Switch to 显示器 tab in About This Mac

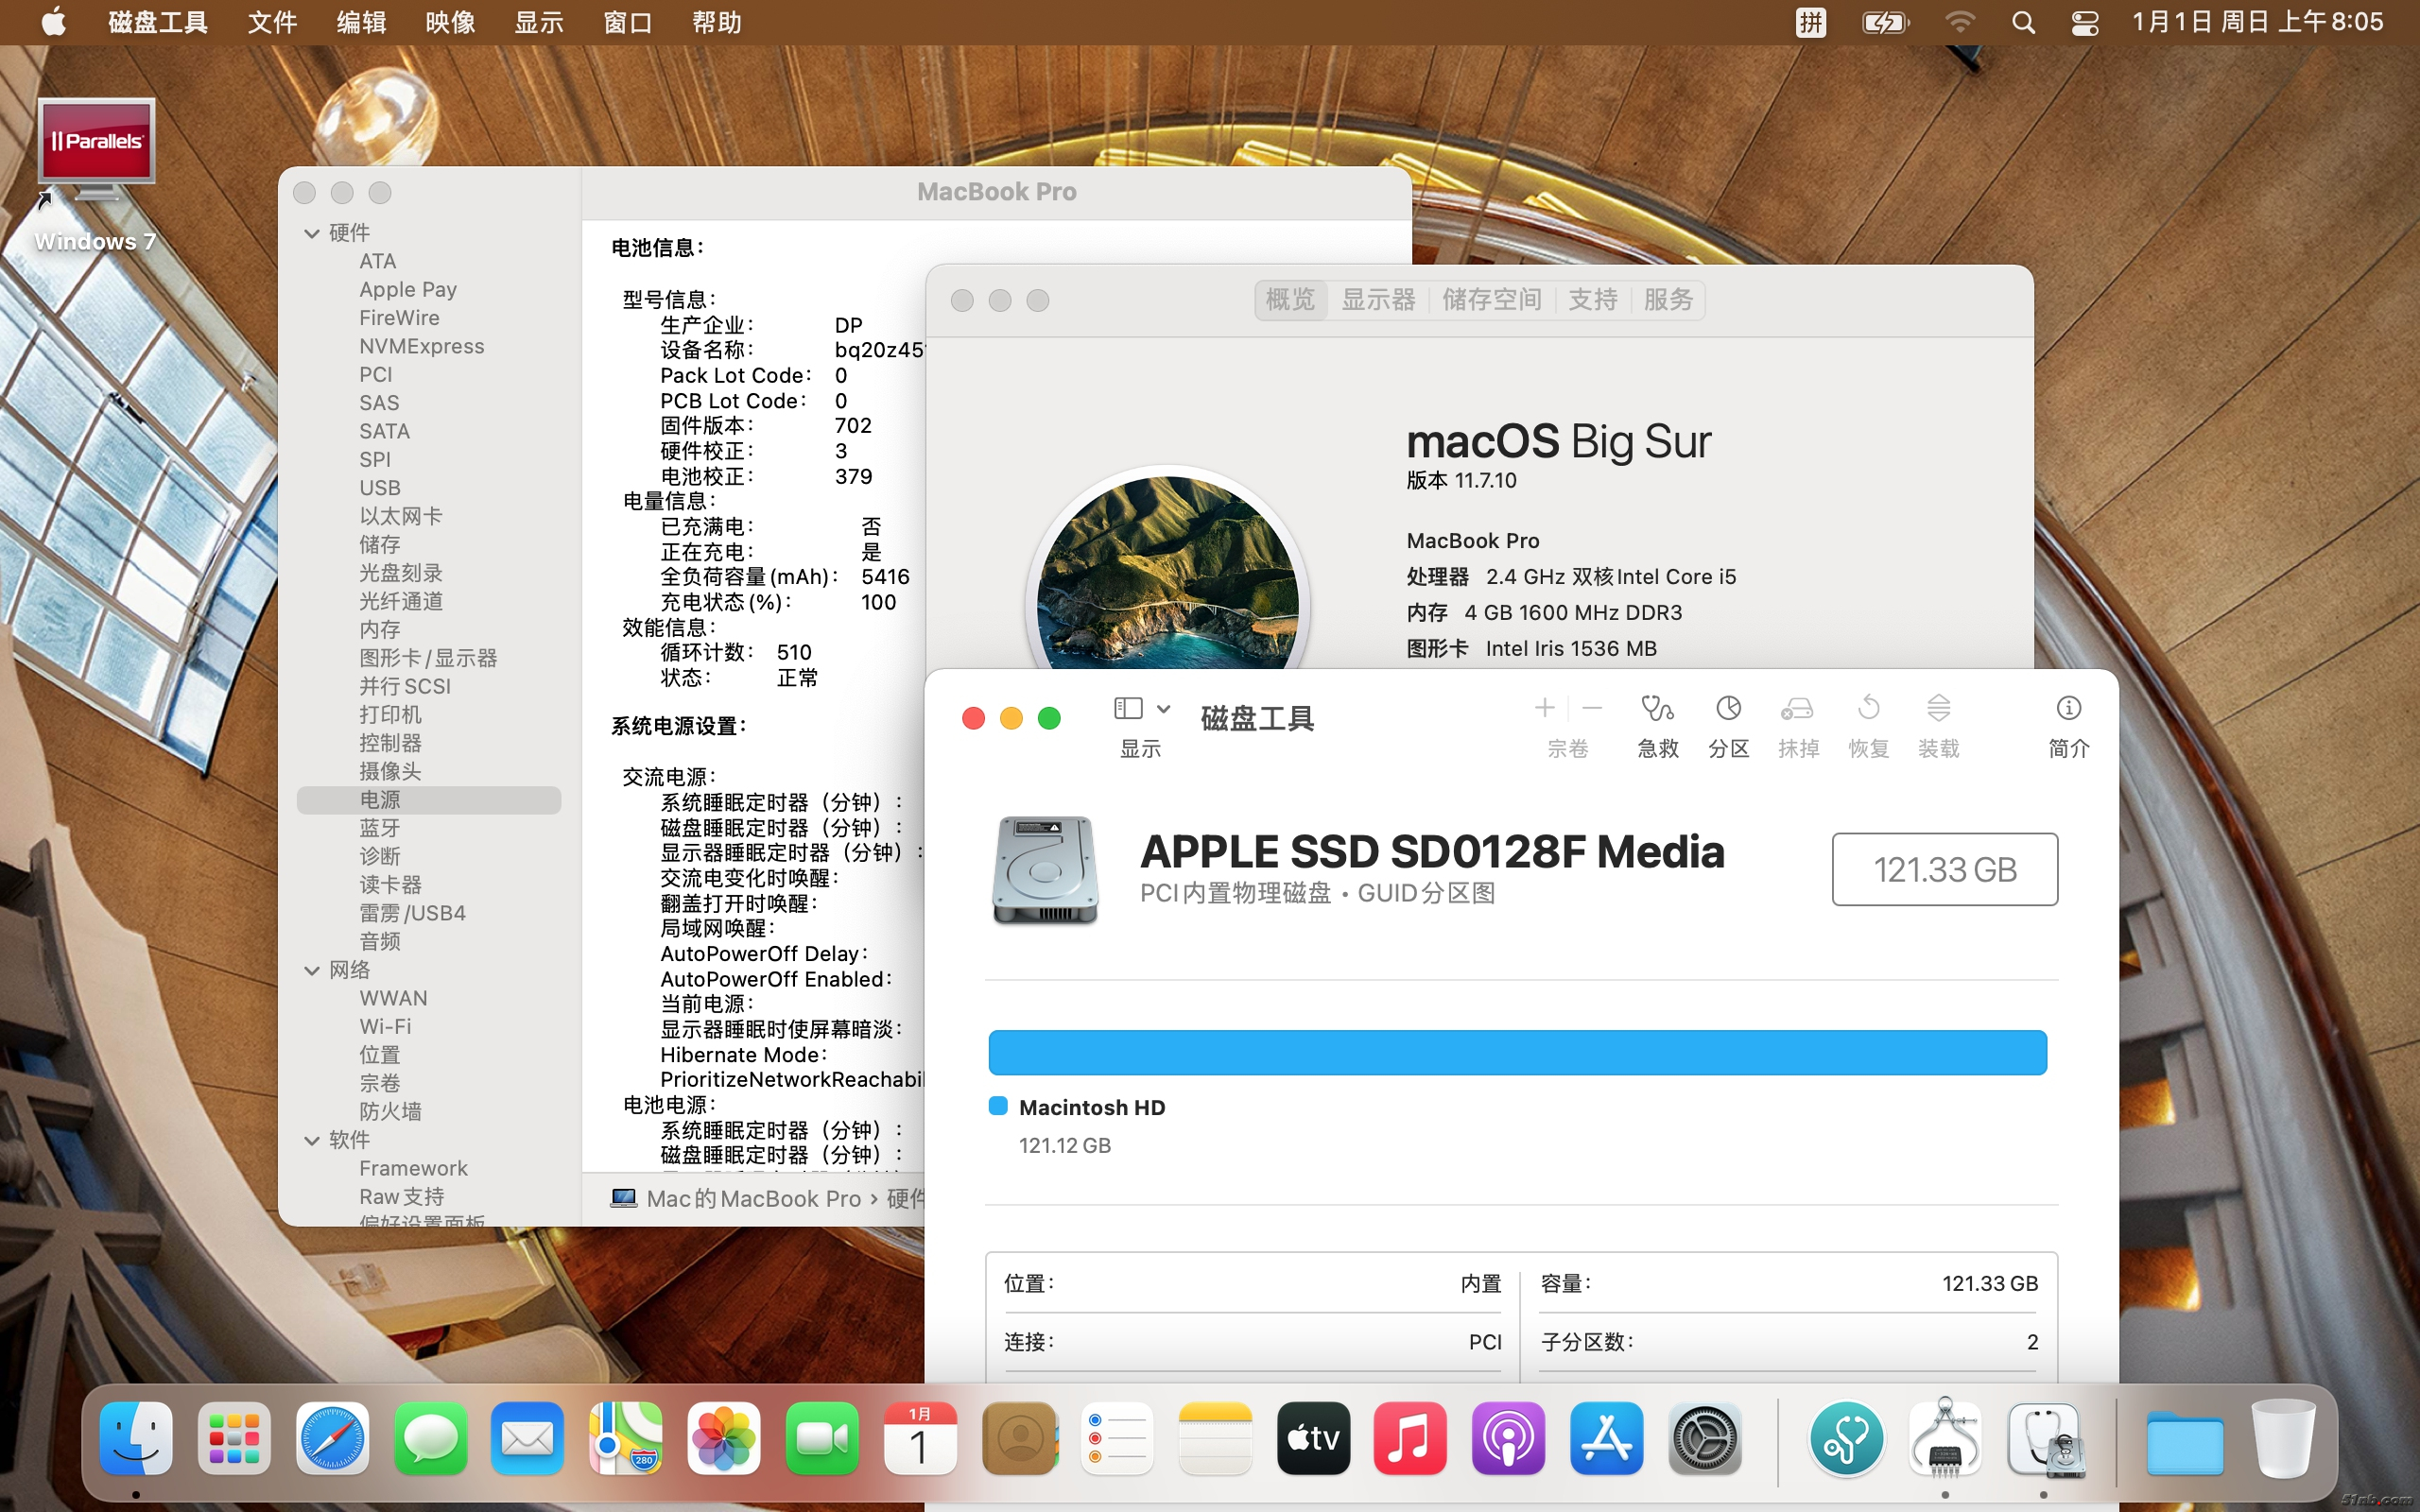(1378, 299)
